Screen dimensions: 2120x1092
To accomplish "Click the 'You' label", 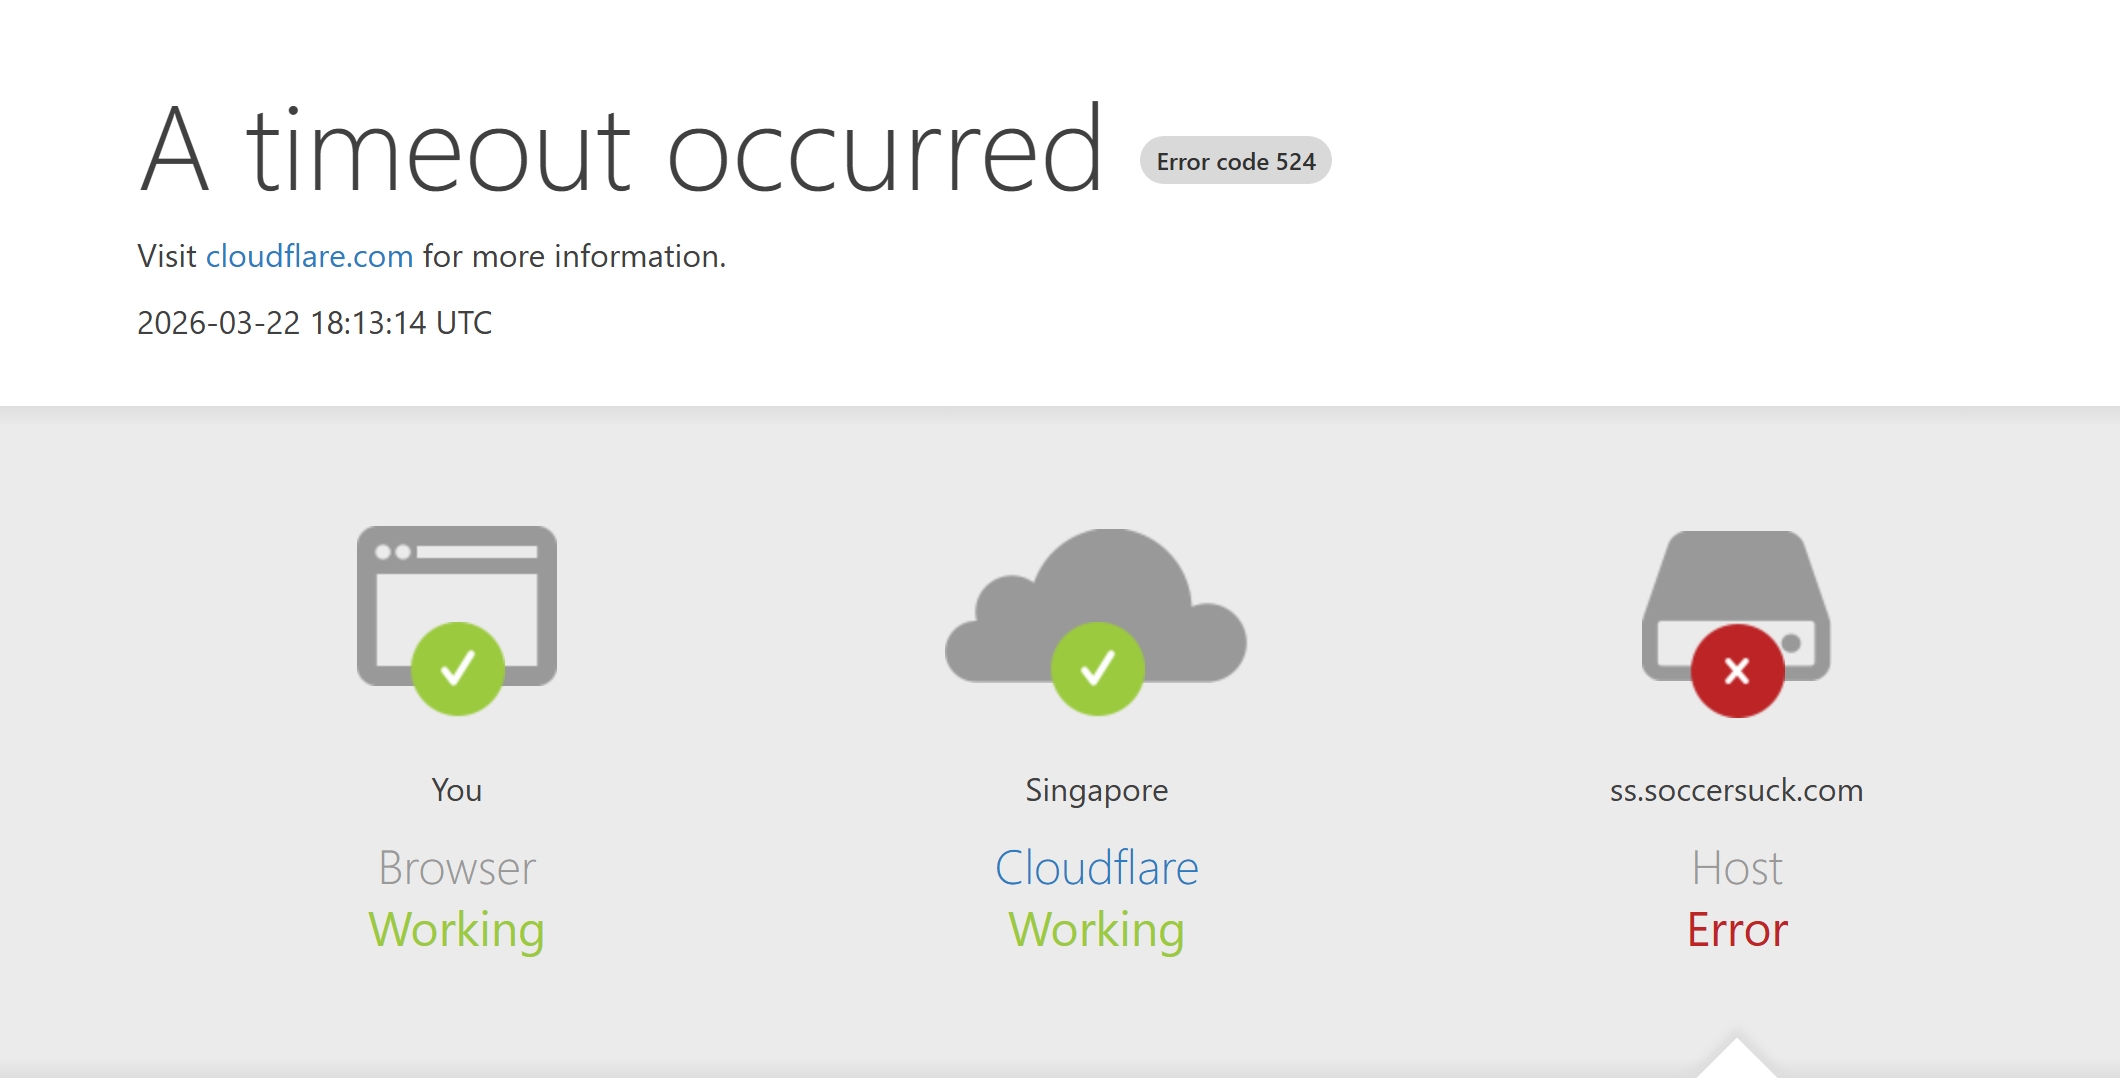I will click(x=456, y=790).
